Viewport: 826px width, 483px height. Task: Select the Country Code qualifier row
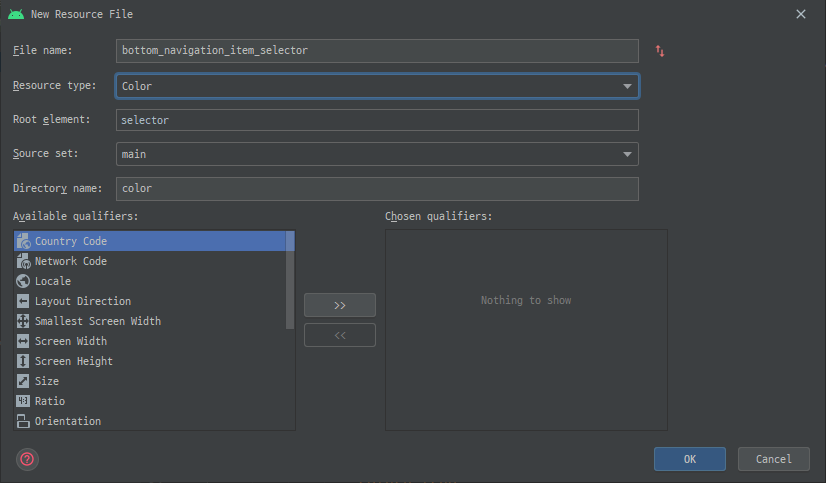150,241
